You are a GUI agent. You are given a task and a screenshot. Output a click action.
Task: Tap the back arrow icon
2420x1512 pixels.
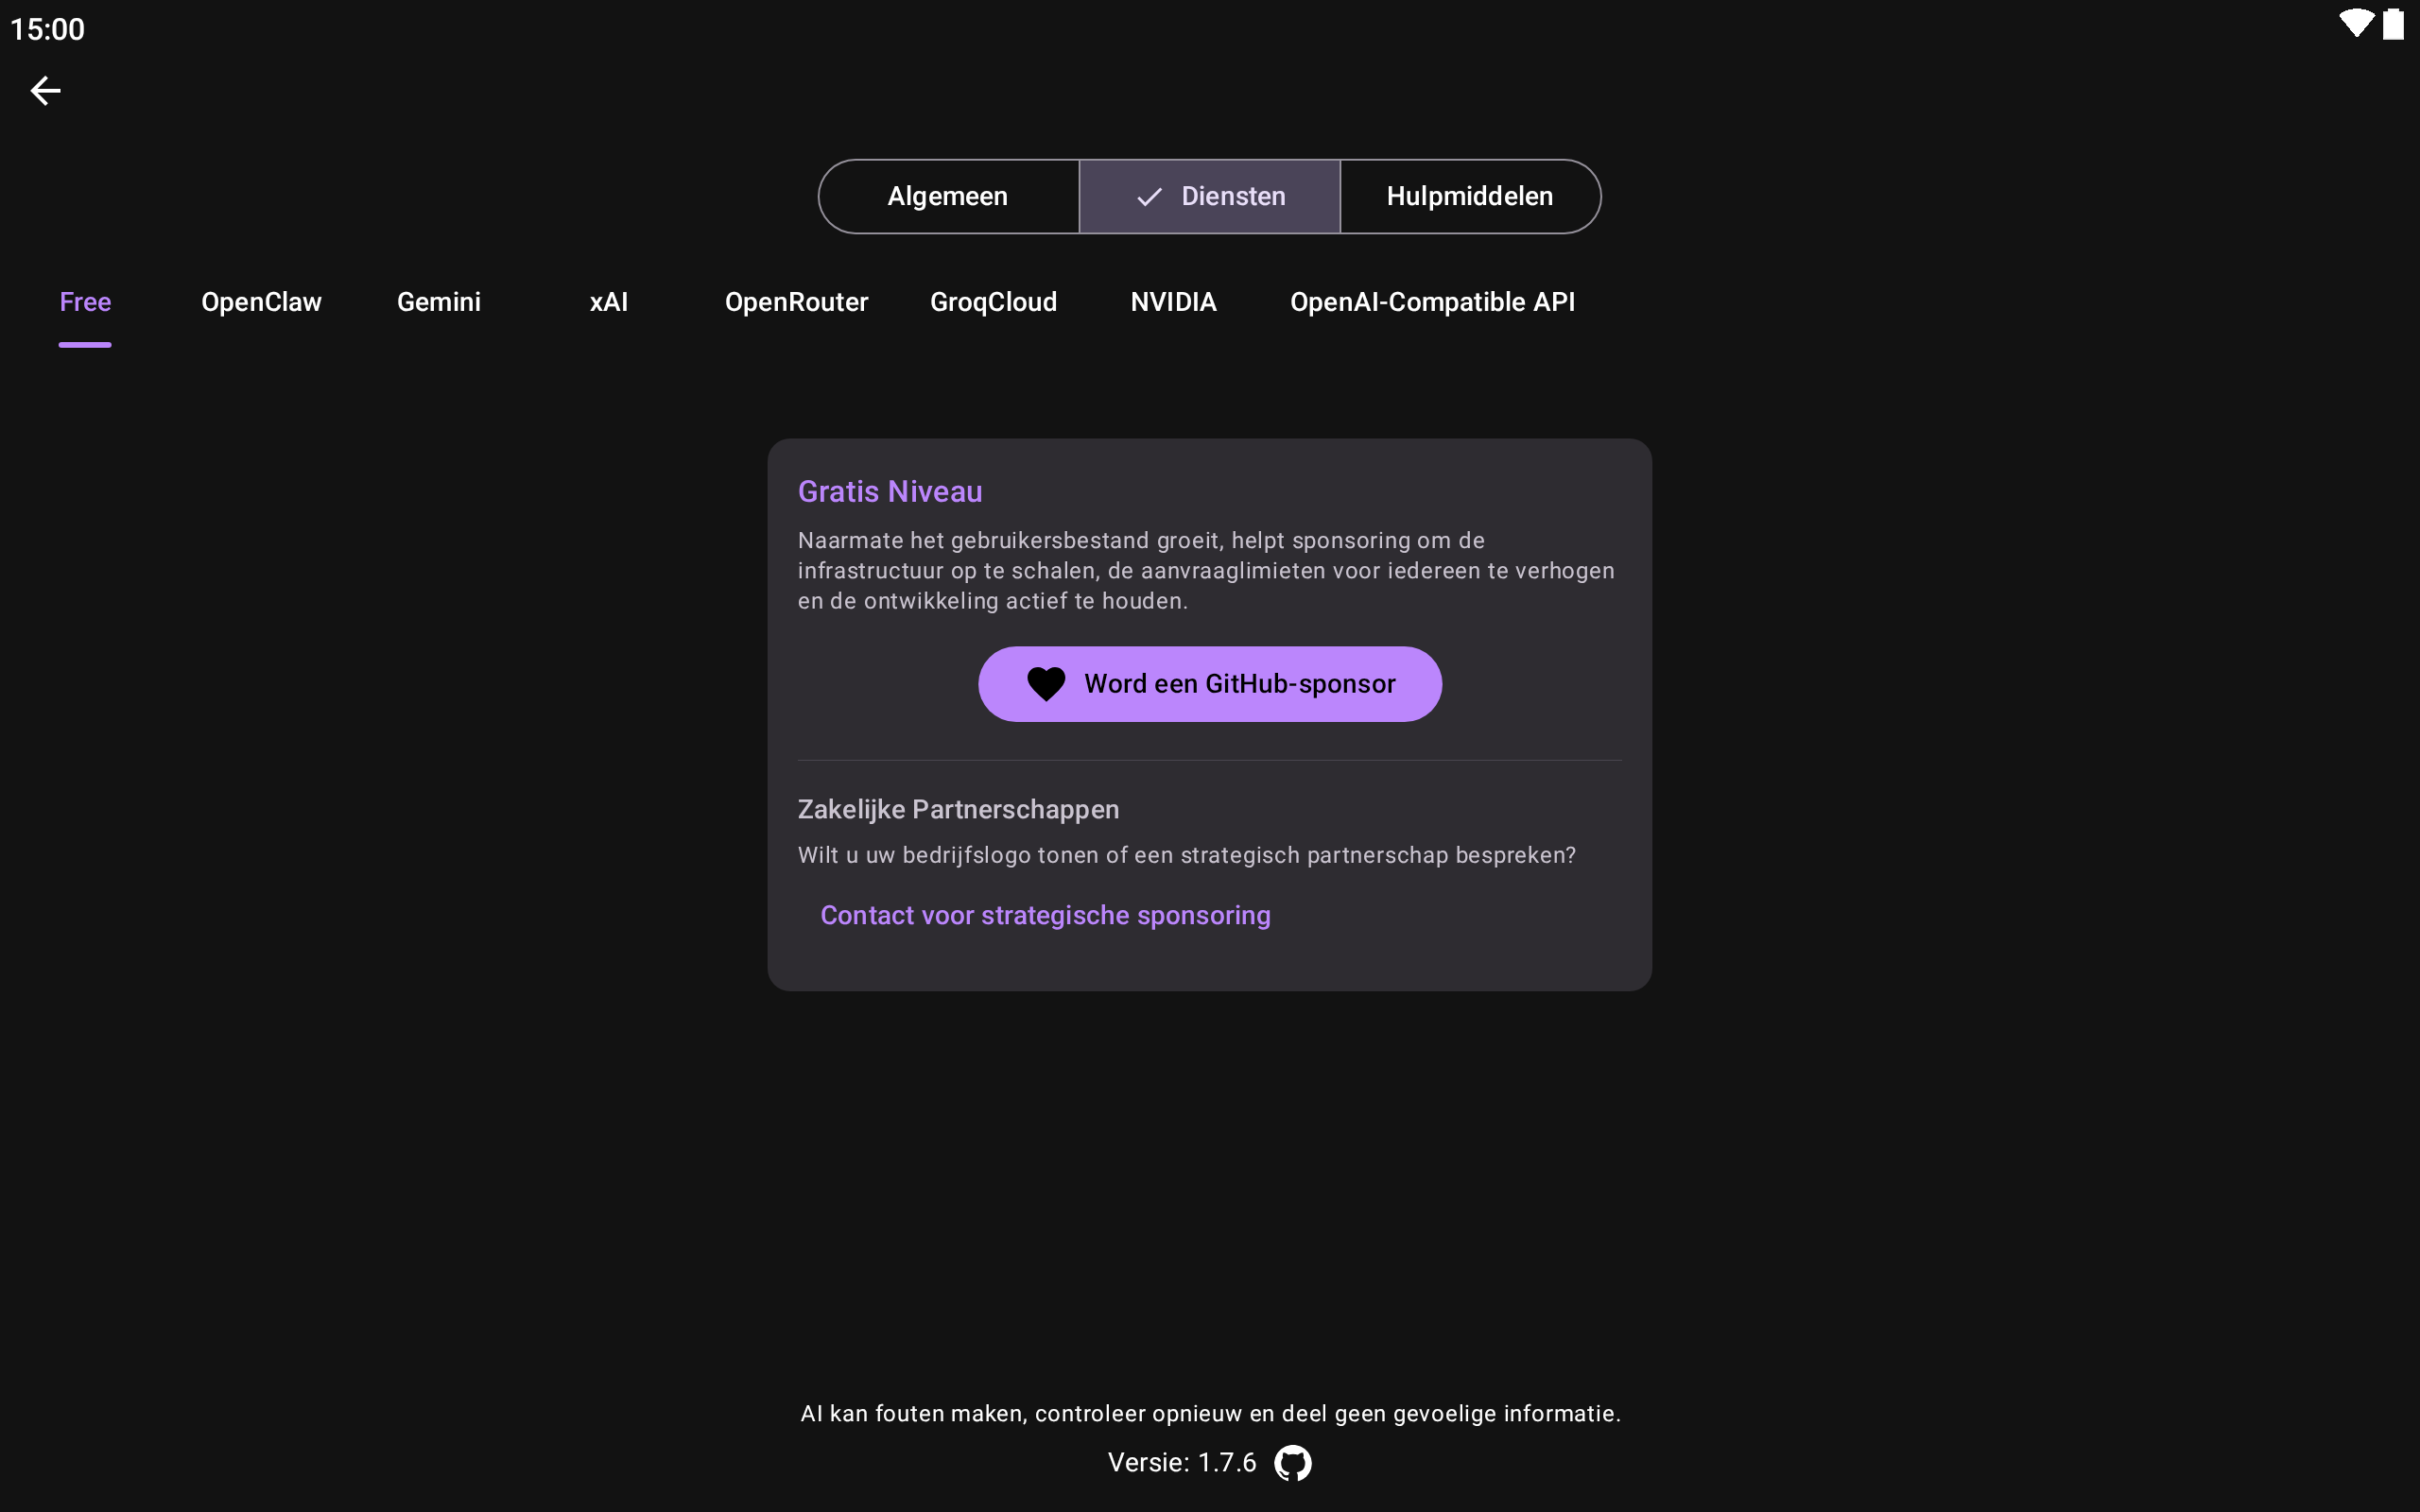[45, 91]
